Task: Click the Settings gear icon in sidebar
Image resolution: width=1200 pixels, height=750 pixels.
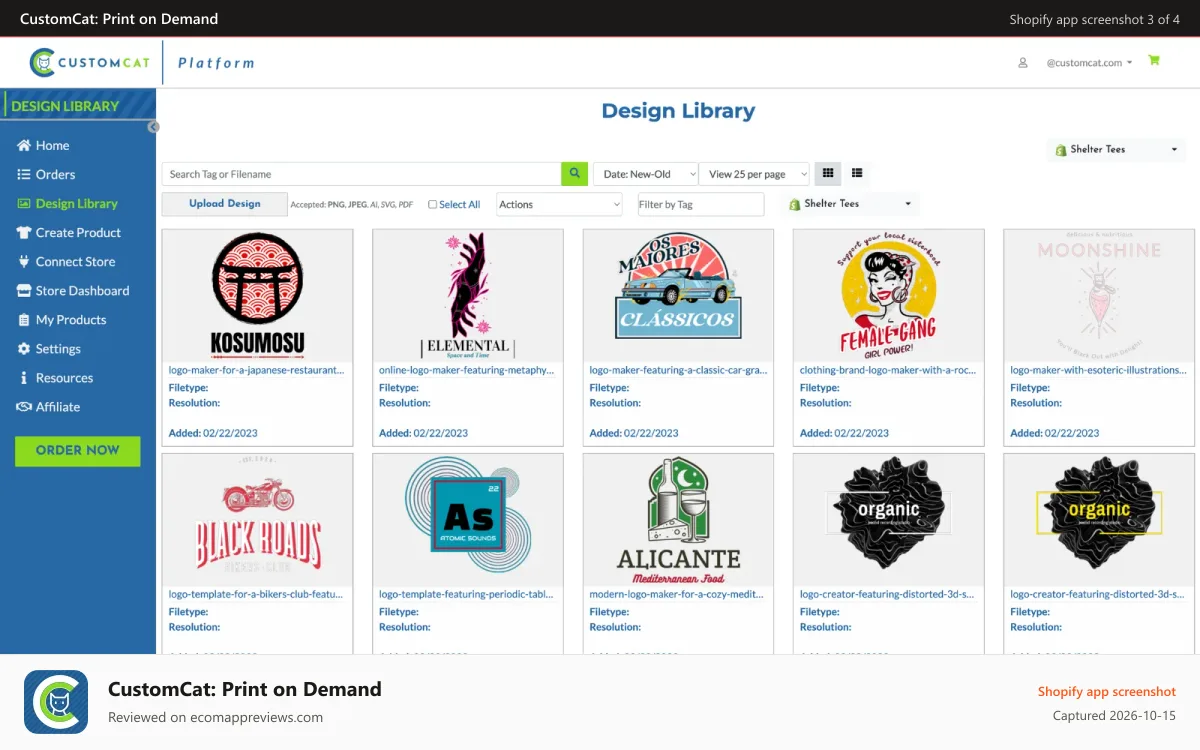Action: tap(24, 349)
